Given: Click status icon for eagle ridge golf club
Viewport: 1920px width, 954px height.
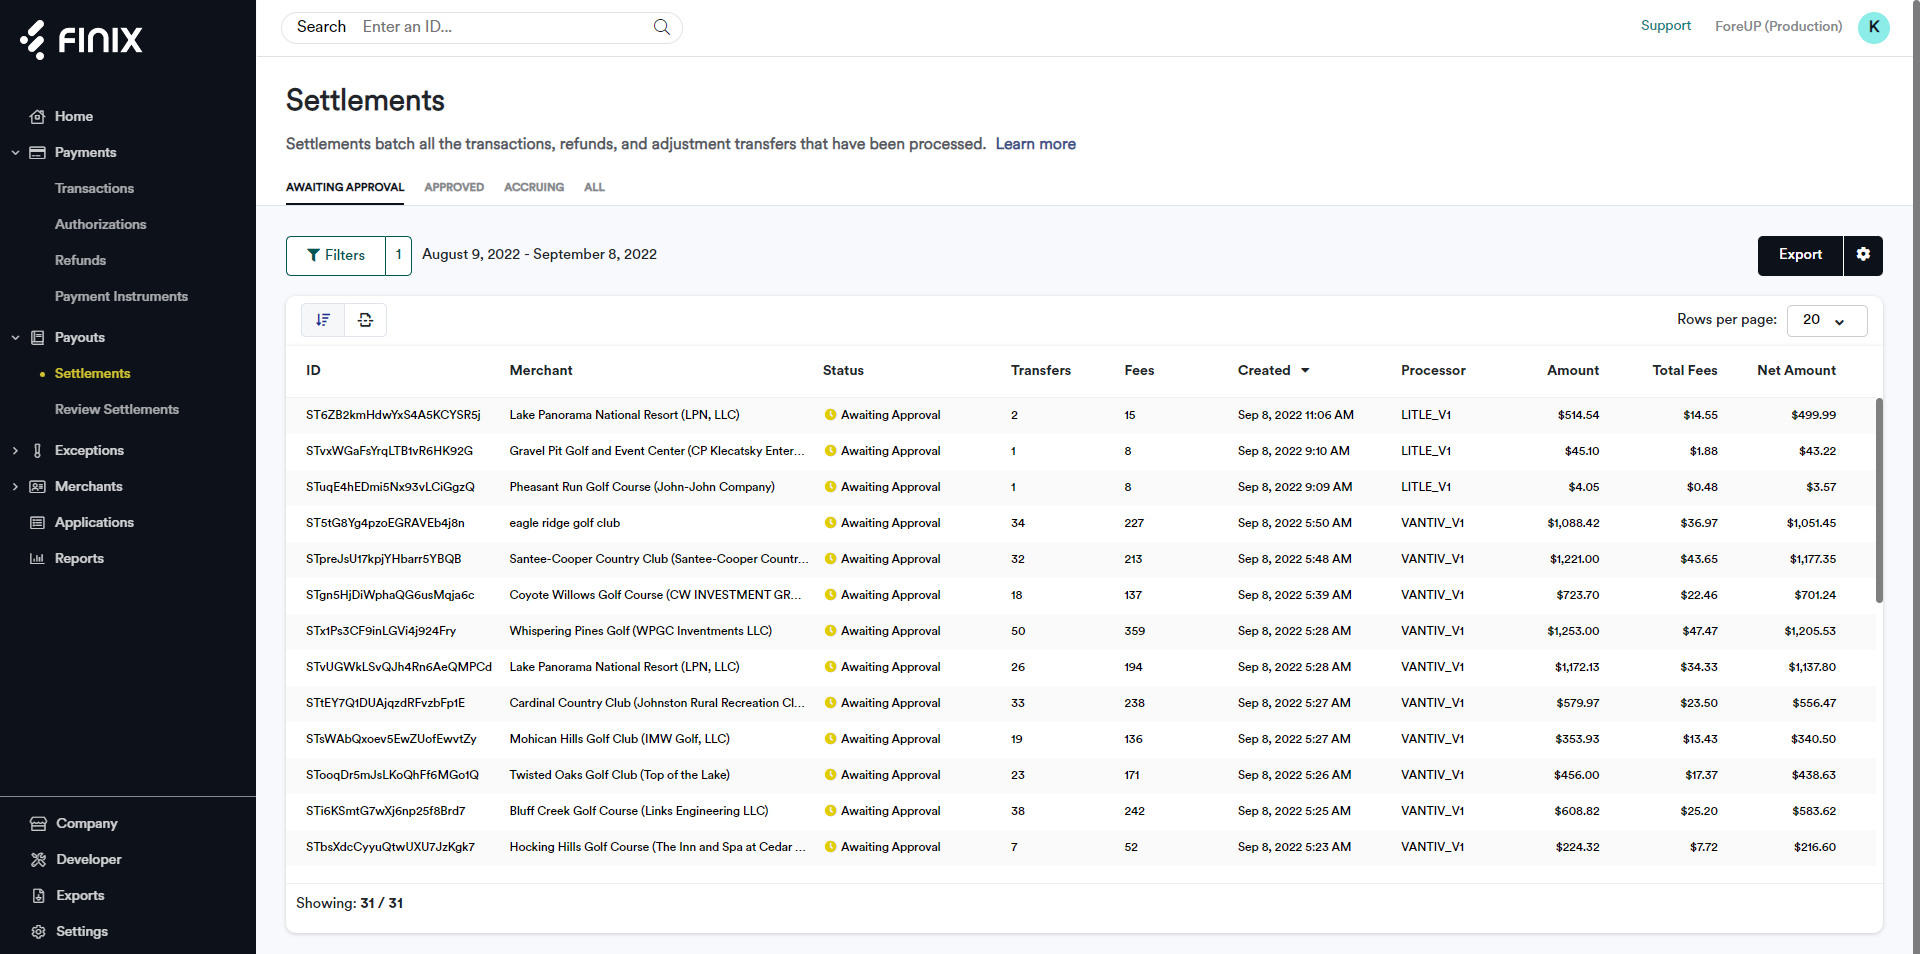Looking at the screenshot, I should coord(830,523).
